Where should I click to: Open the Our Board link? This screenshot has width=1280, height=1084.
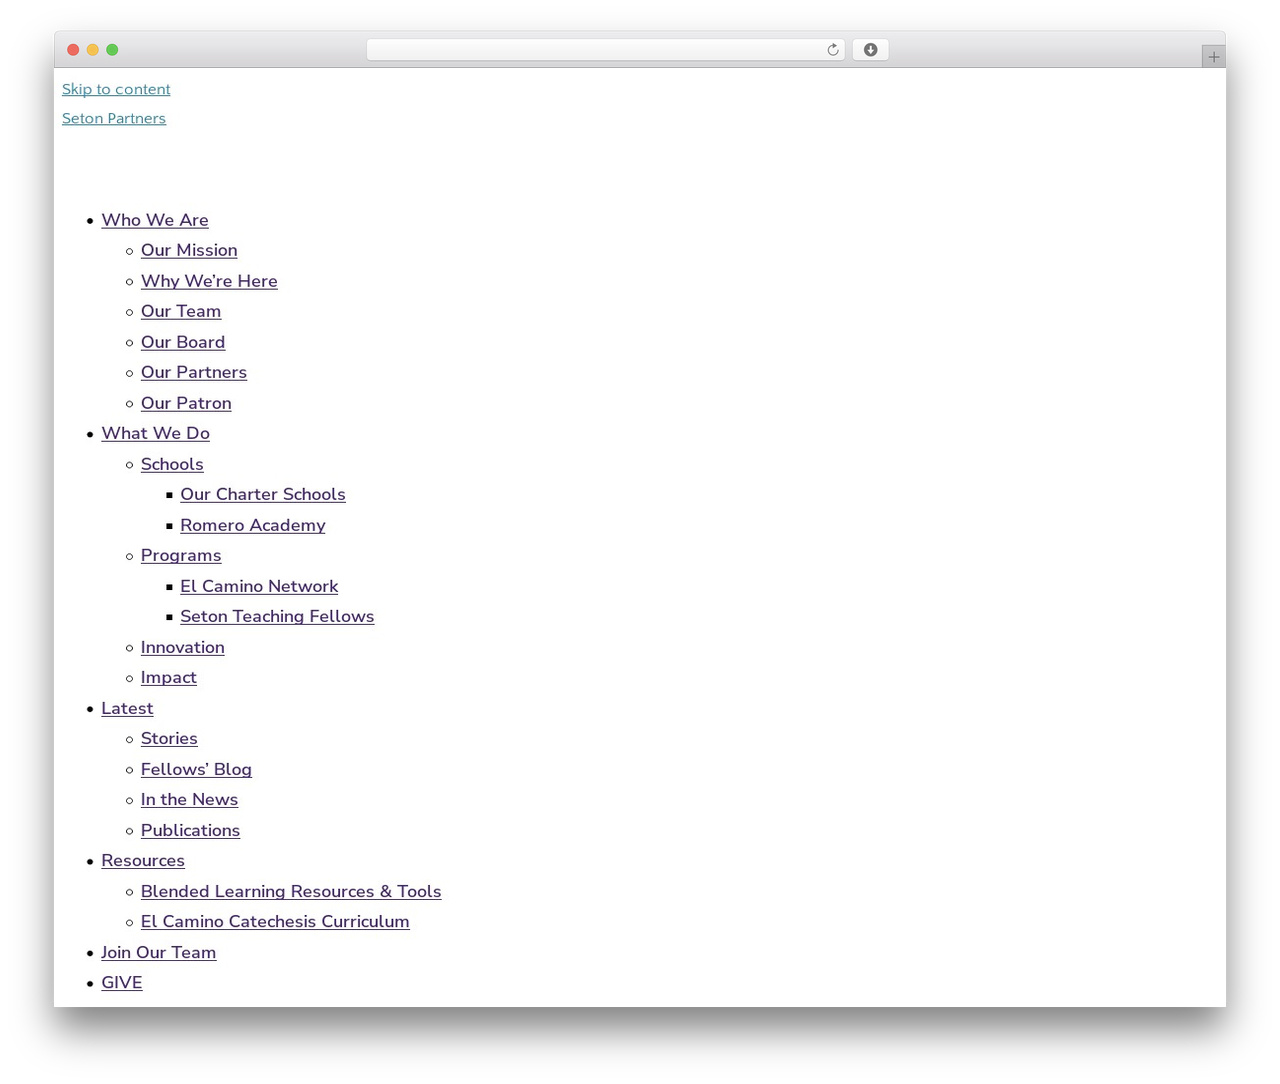coord(183,342)
